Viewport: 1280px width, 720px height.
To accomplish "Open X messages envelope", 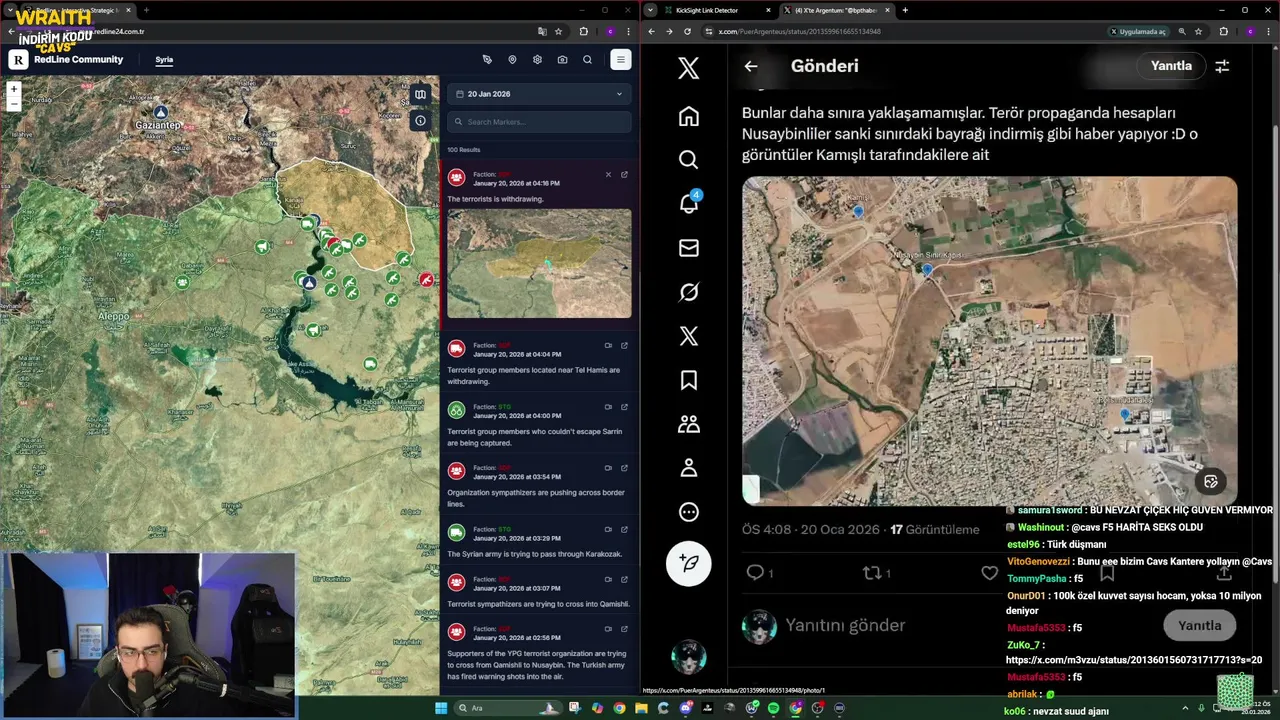I will coord(689,248).
